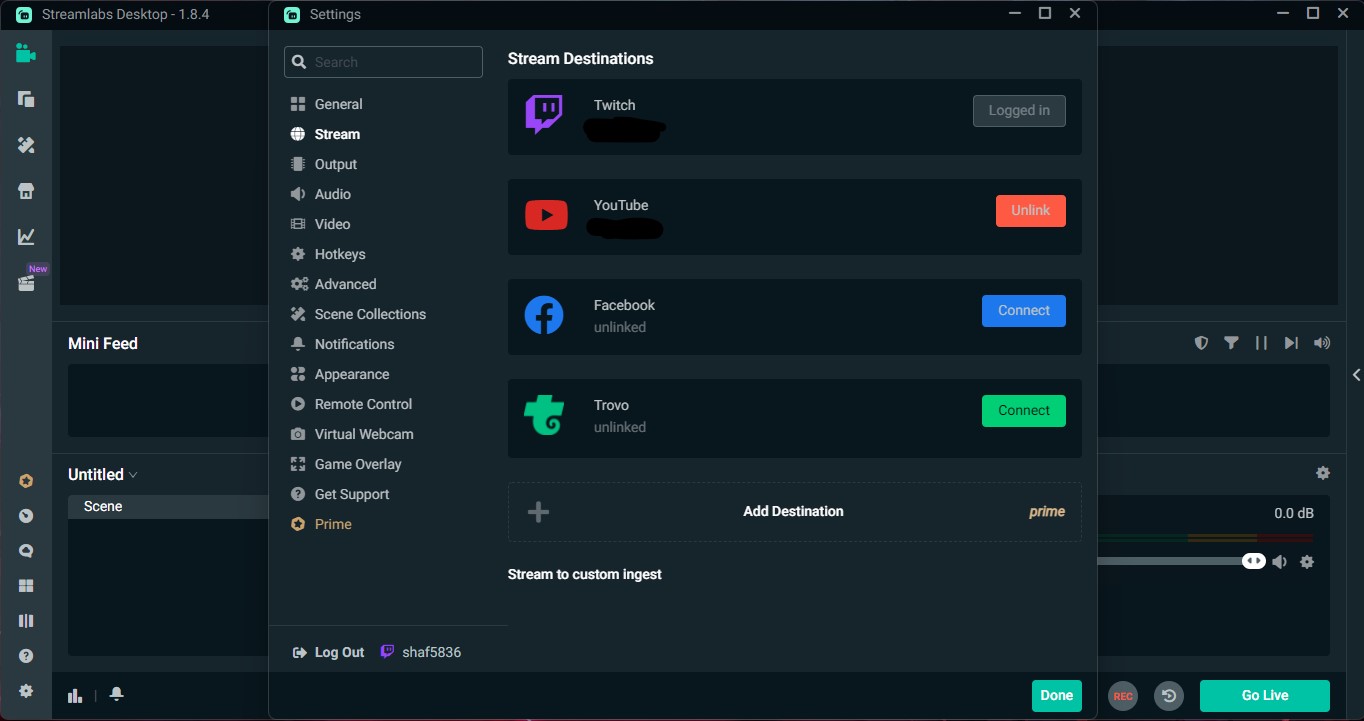Unlink the YouTube account
Viewport: 1364px width, 721px height.
1030,211
